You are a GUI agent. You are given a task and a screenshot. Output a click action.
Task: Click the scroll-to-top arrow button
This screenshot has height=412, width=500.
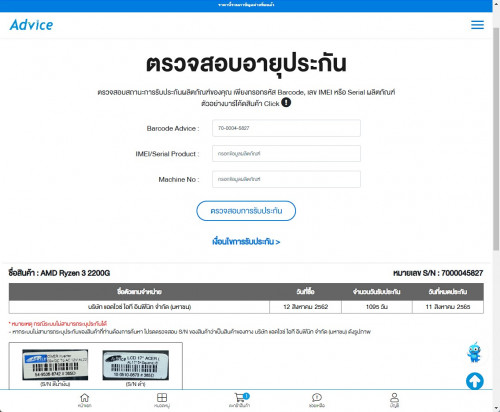(x=475, y=381)
